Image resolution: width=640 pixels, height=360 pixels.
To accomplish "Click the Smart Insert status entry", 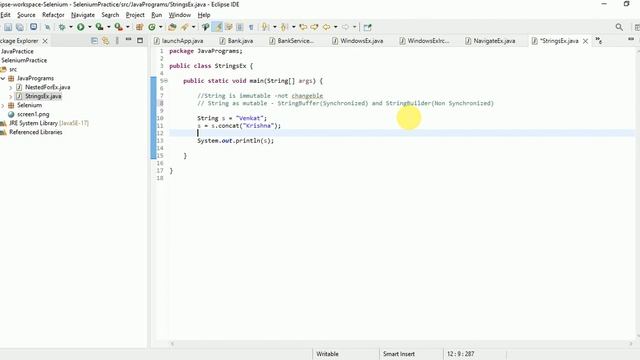I will (x=399, y=354).
